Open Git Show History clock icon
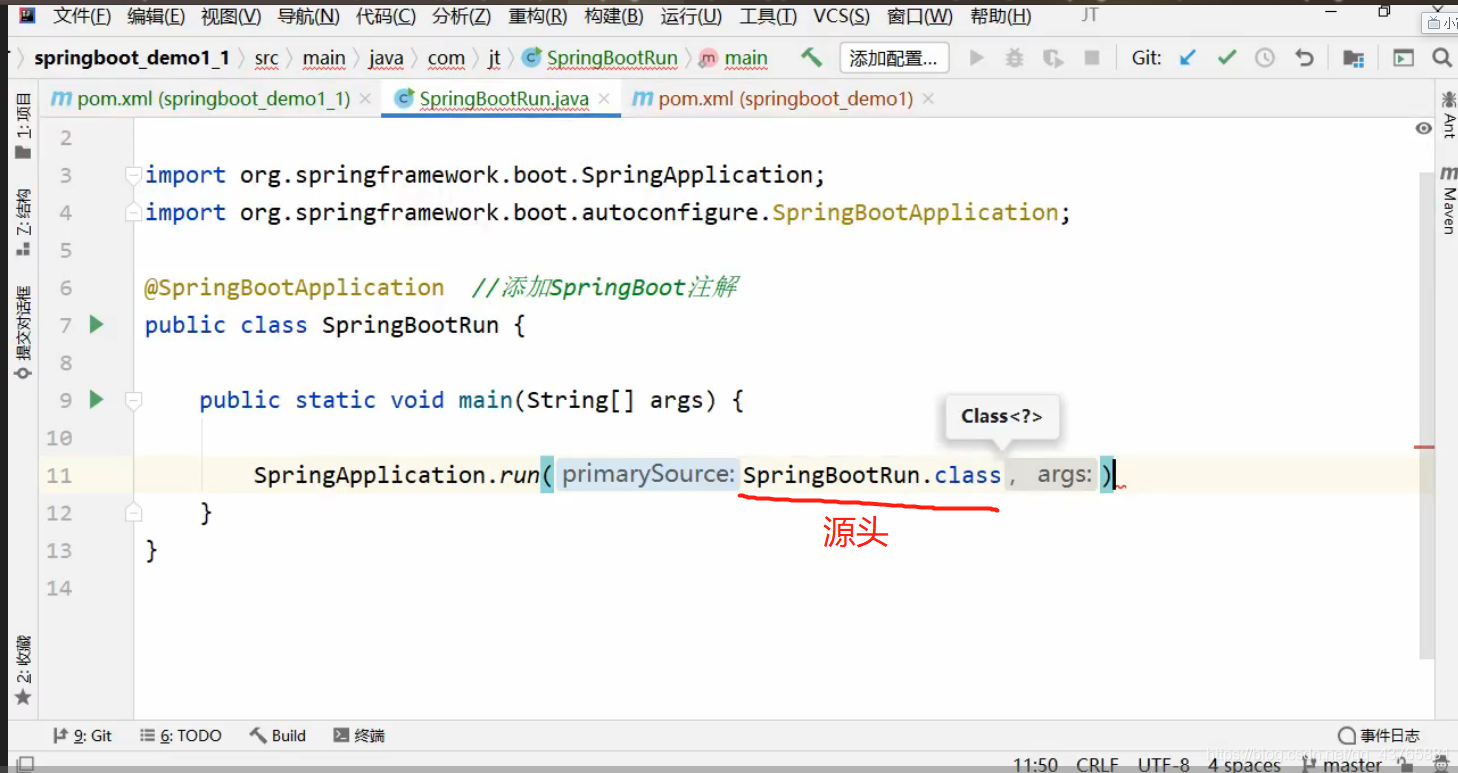The width and height of the screenshot is (1458, 773). 1265,58
